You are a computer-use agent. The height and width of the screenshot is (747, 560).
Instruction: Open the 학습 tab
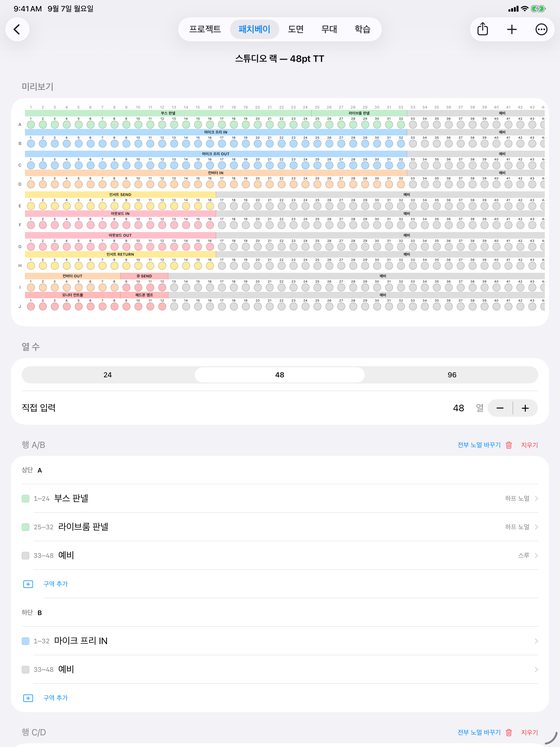click(362, 29)
